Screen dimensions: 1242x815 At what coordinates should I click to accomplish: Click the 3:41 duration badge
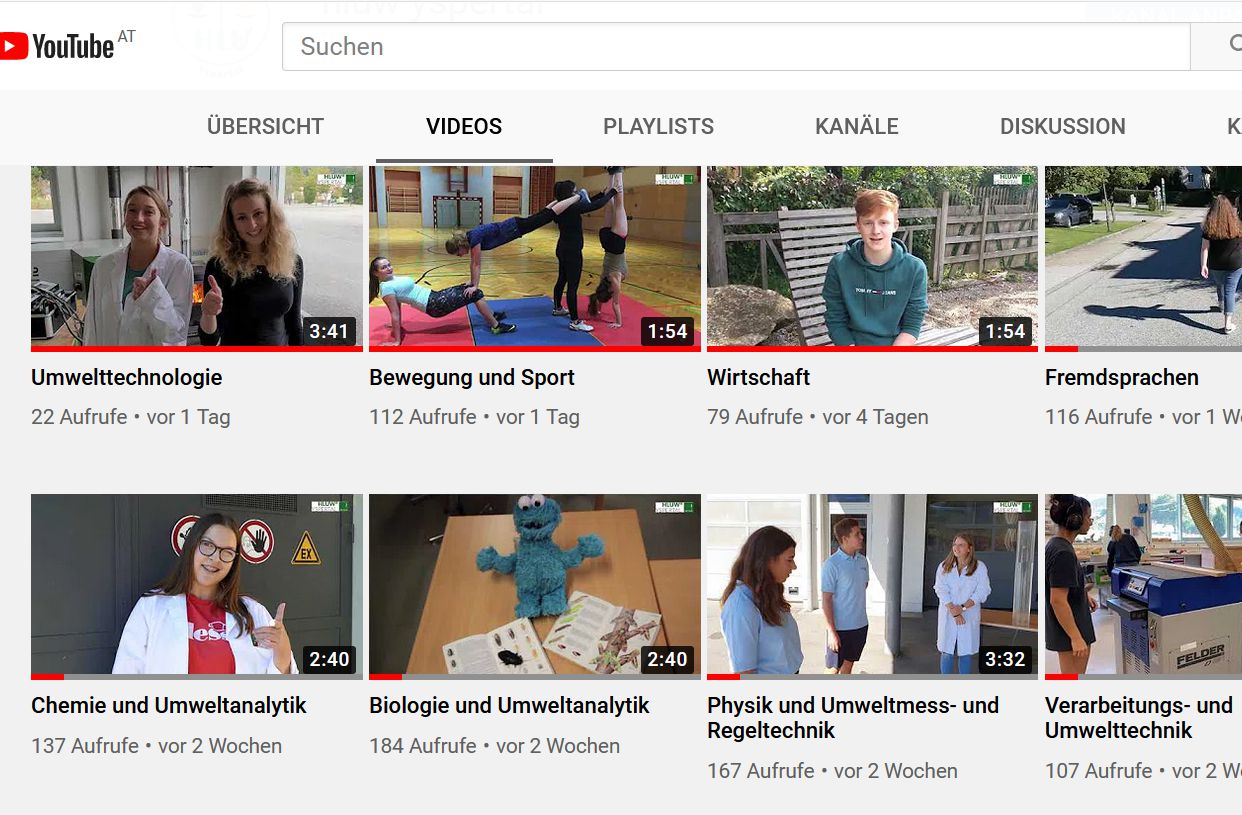coord(328,331)
